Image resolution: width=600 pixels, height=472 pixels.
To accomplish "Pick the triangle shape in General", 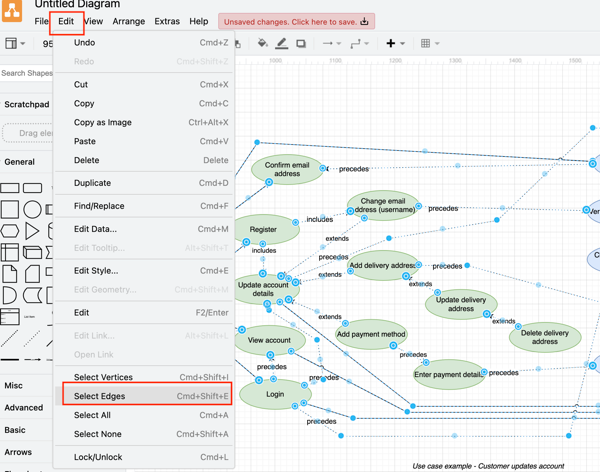I will click(32, 231).
